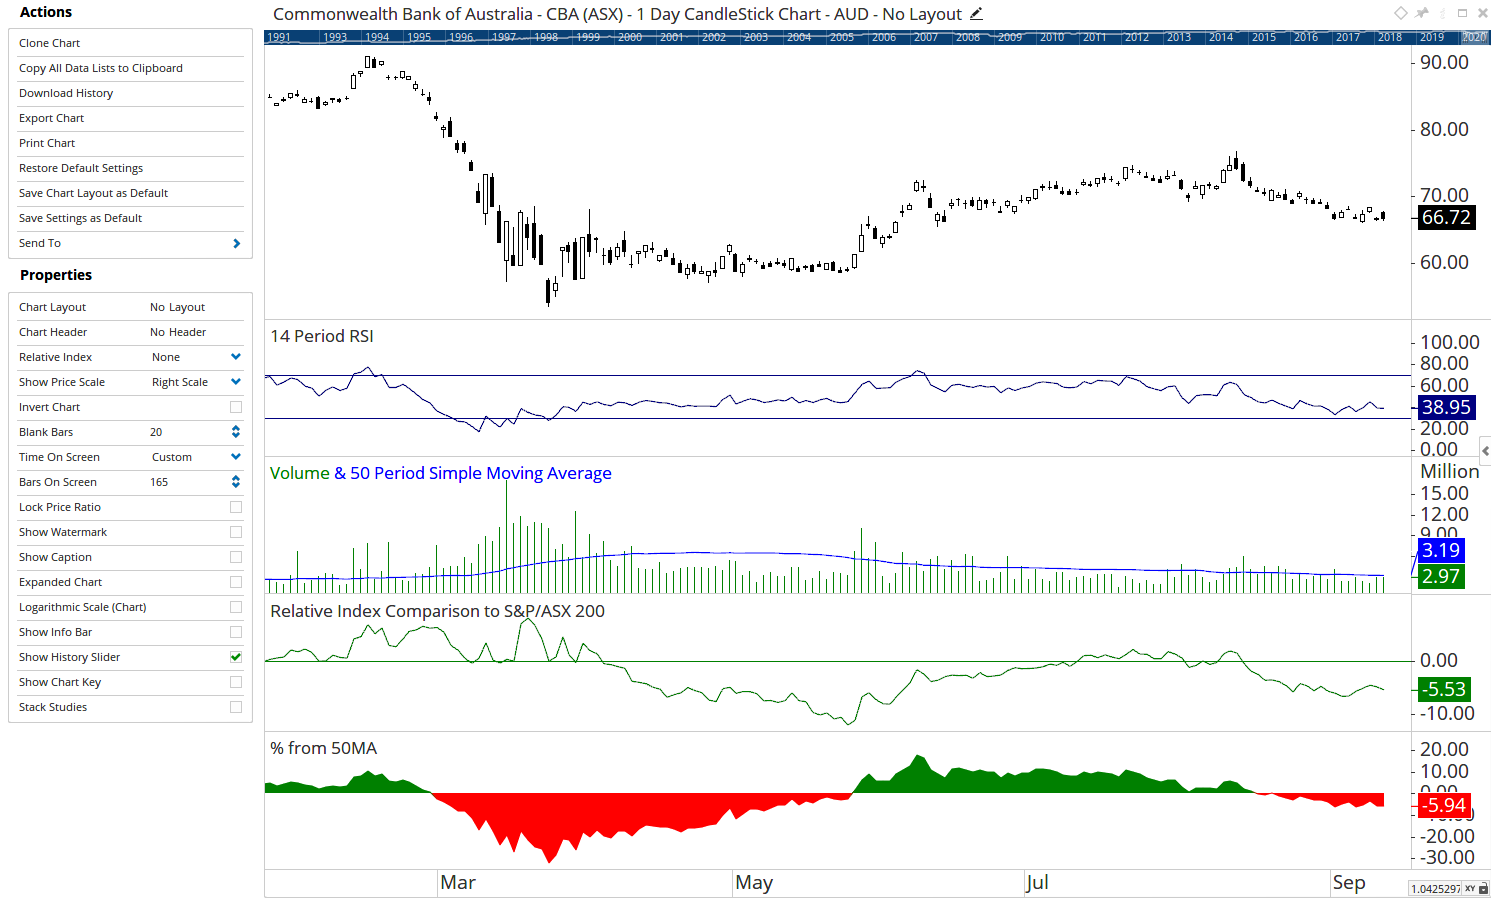Image resolution: width=1491 pixels, height=901 pixels.
Task: Click 2008 on the history slider
Action: [x=968, y=37]
